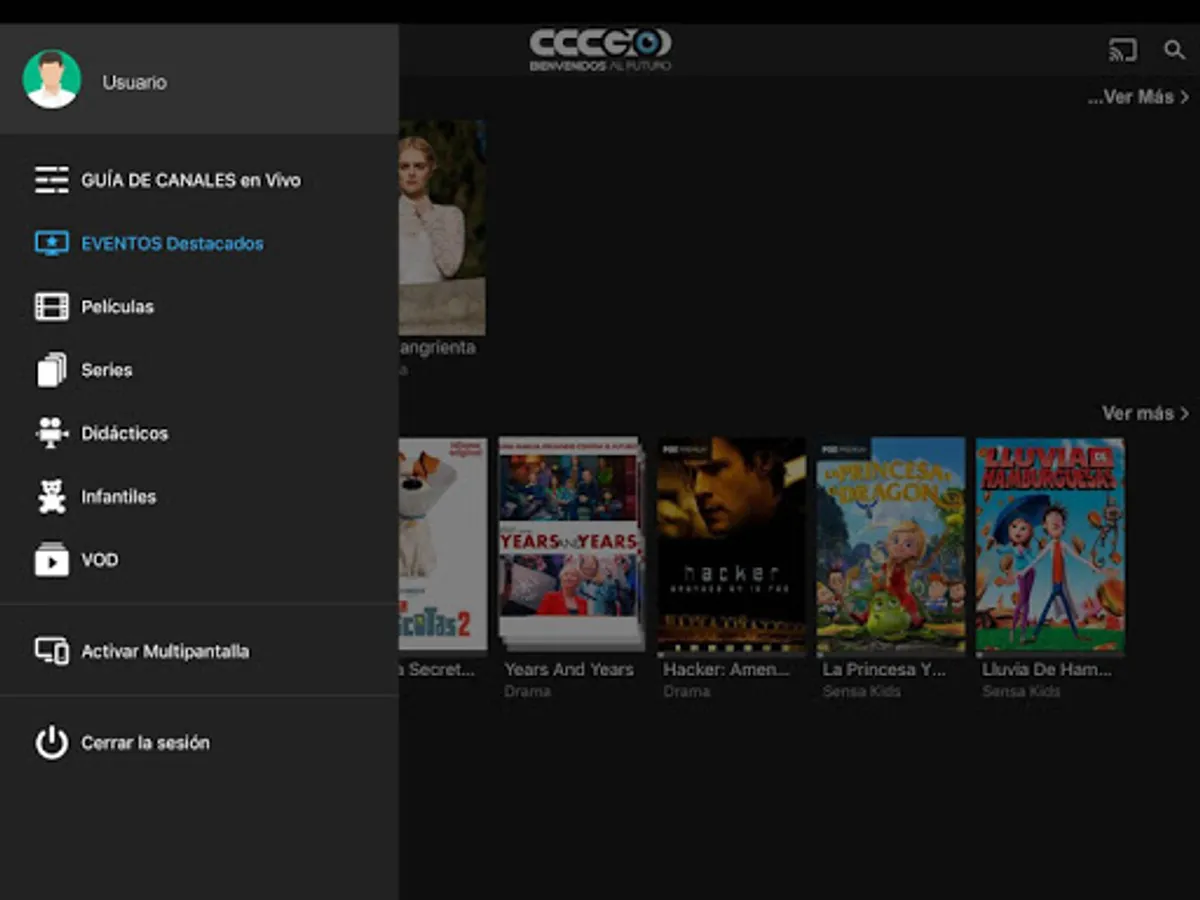Click the multi-device Multipantalla icon

tap(52, 651)
